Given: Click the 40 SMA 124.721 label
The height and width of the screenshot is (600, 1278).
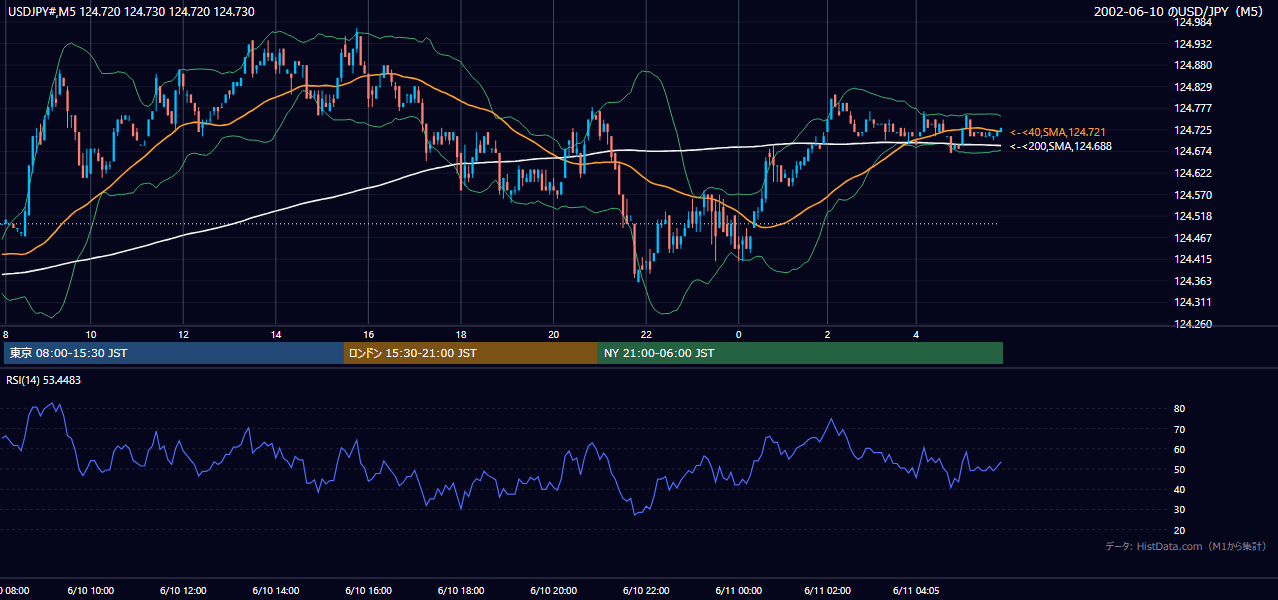Looking at the screenshot, I should pyautogui.click(x=1058, y=132).
